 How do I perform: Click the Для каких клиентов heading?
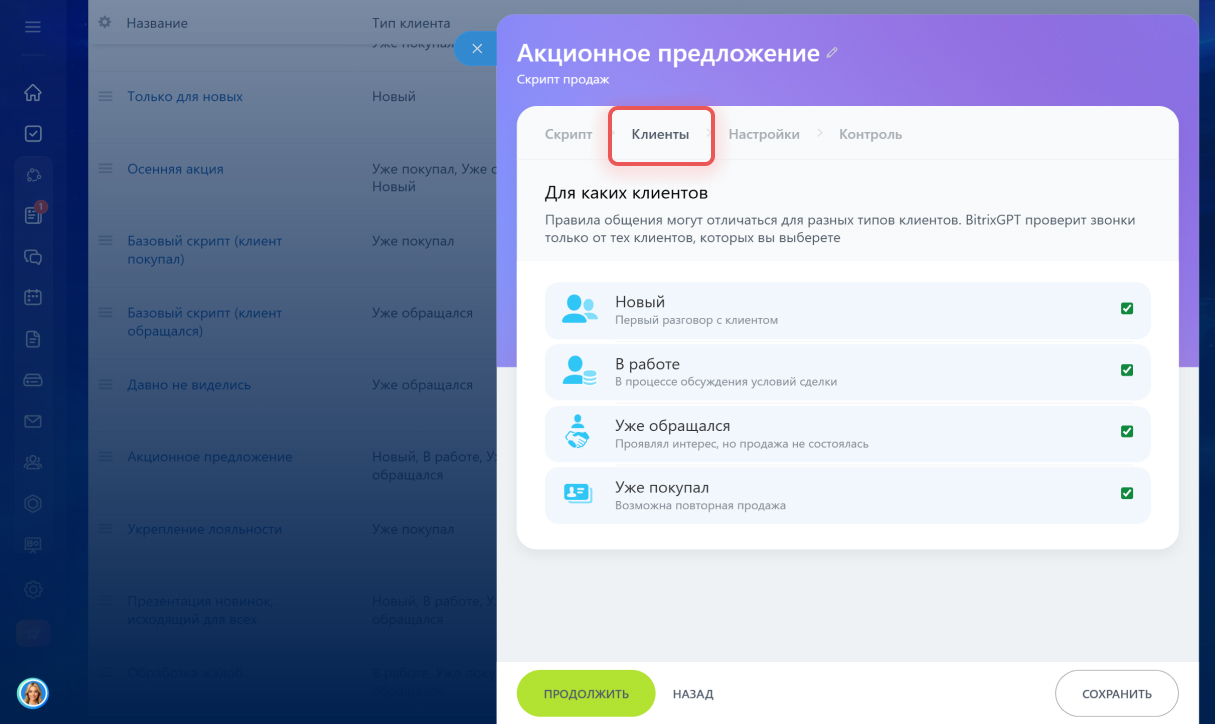(626, 193)
